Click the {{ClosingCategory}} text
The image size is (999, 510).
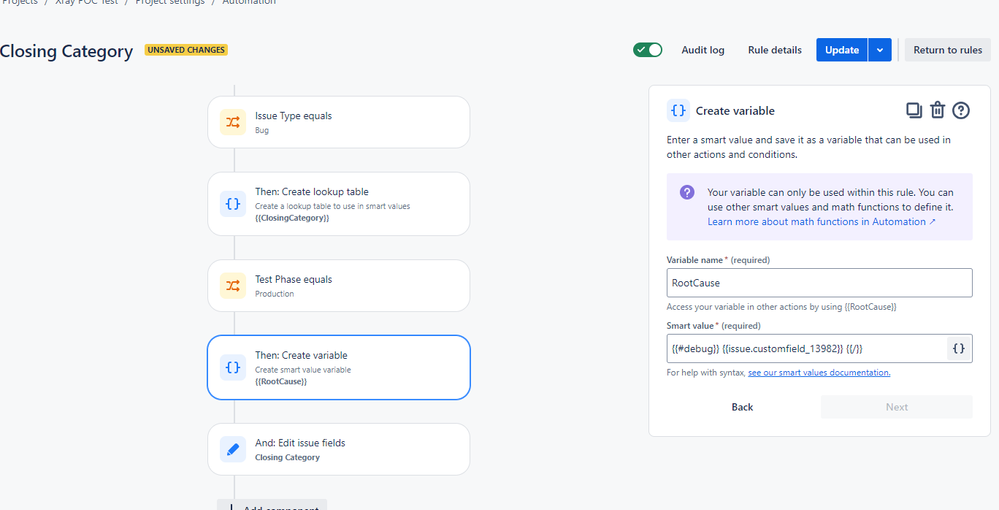click(292, 218)
